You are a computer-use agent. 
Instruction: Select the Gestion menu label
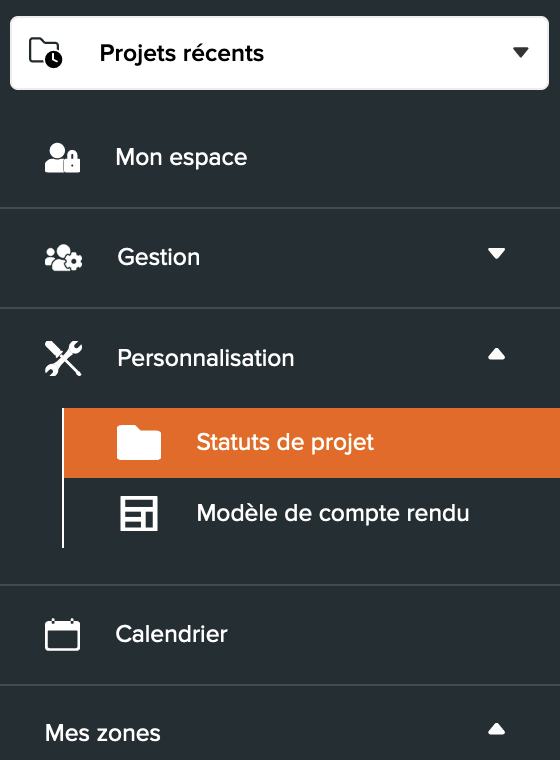pos(159,257)
